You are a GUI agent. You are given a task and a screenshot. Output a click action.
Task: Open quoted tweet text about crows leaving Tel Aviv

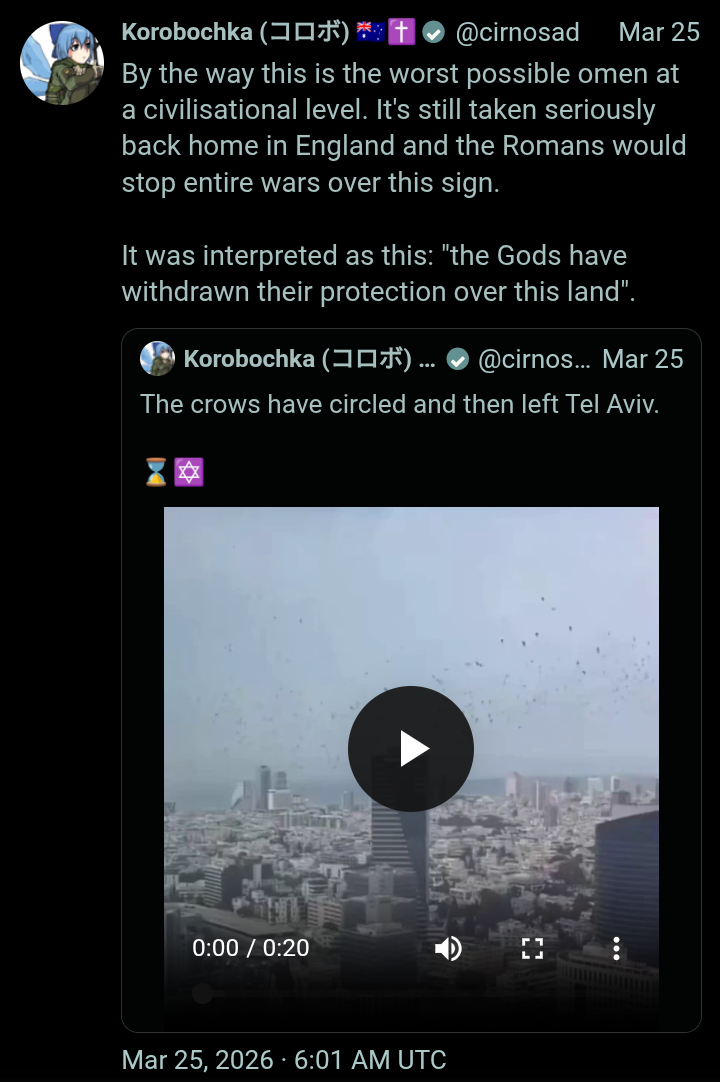tap(400, 404)
